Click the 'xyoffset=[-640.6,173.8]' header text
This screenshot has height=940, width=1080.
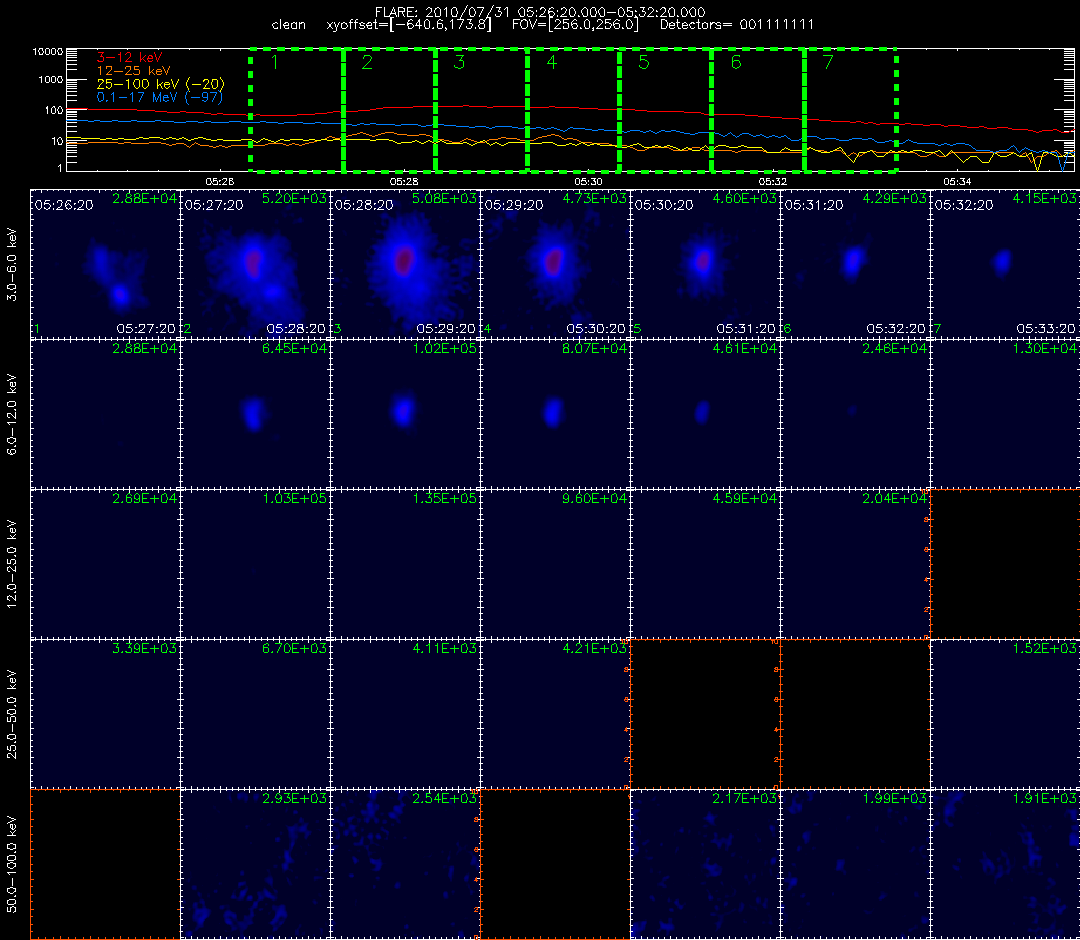409,25
